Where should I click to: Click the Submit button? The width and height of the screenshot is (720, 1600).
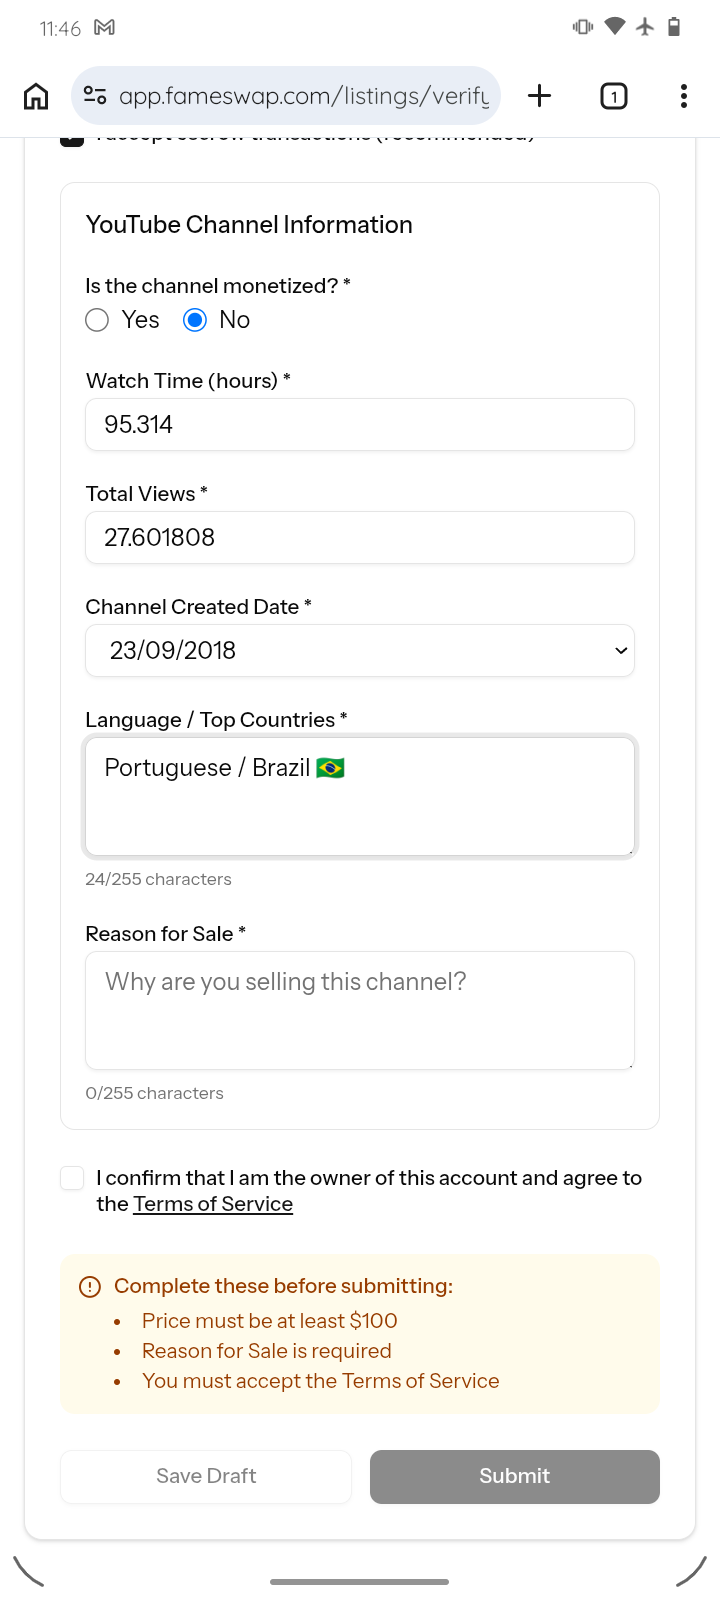[515, 1477]
